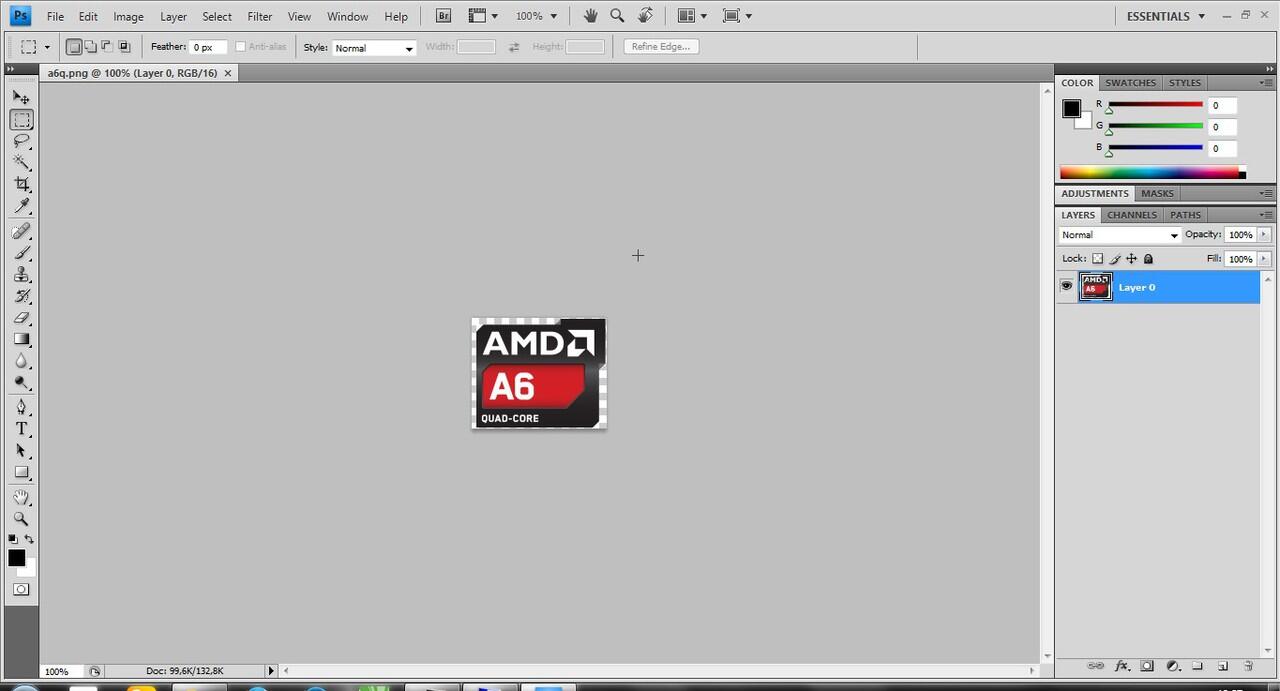Delete layer using the trash icon
The height and width of the screenshot is (691, 1280).
tap(1248, 666)
